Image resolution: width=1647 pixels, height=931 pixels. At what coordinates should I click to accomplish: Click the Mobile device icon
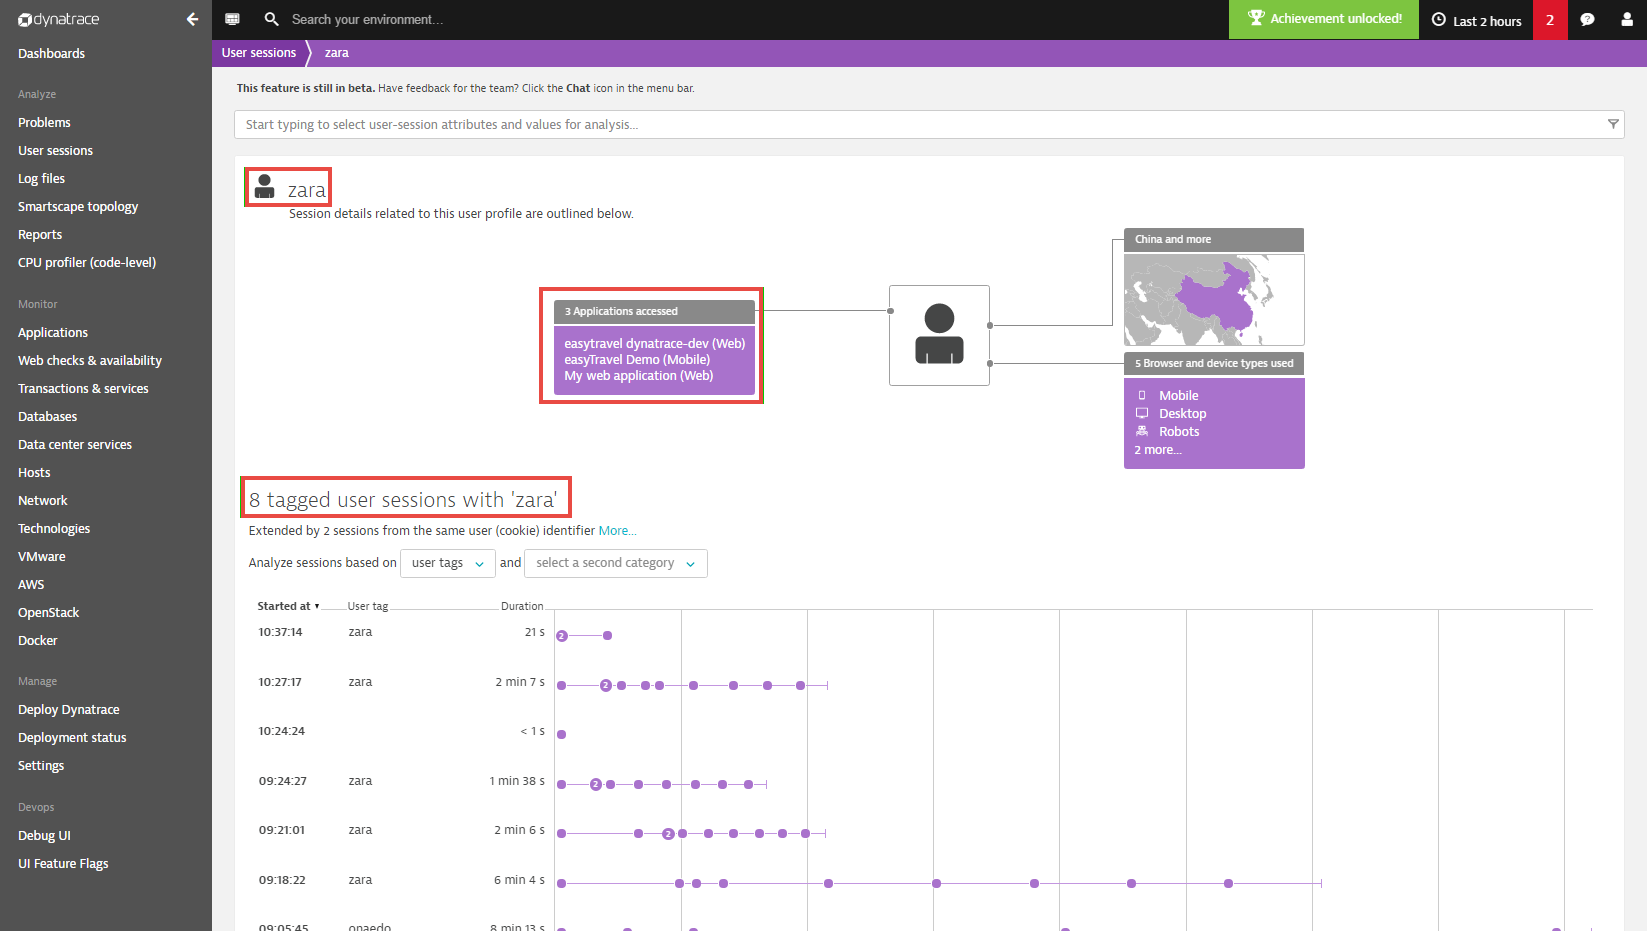(1142, 395)
